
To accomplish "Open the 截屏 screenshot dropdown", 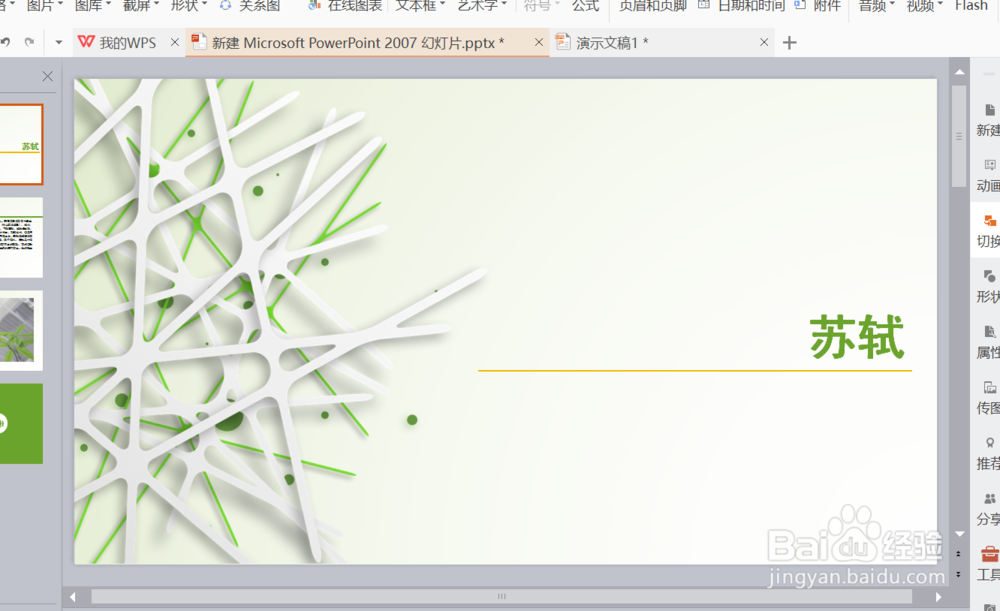I will (x=140, y=6).
